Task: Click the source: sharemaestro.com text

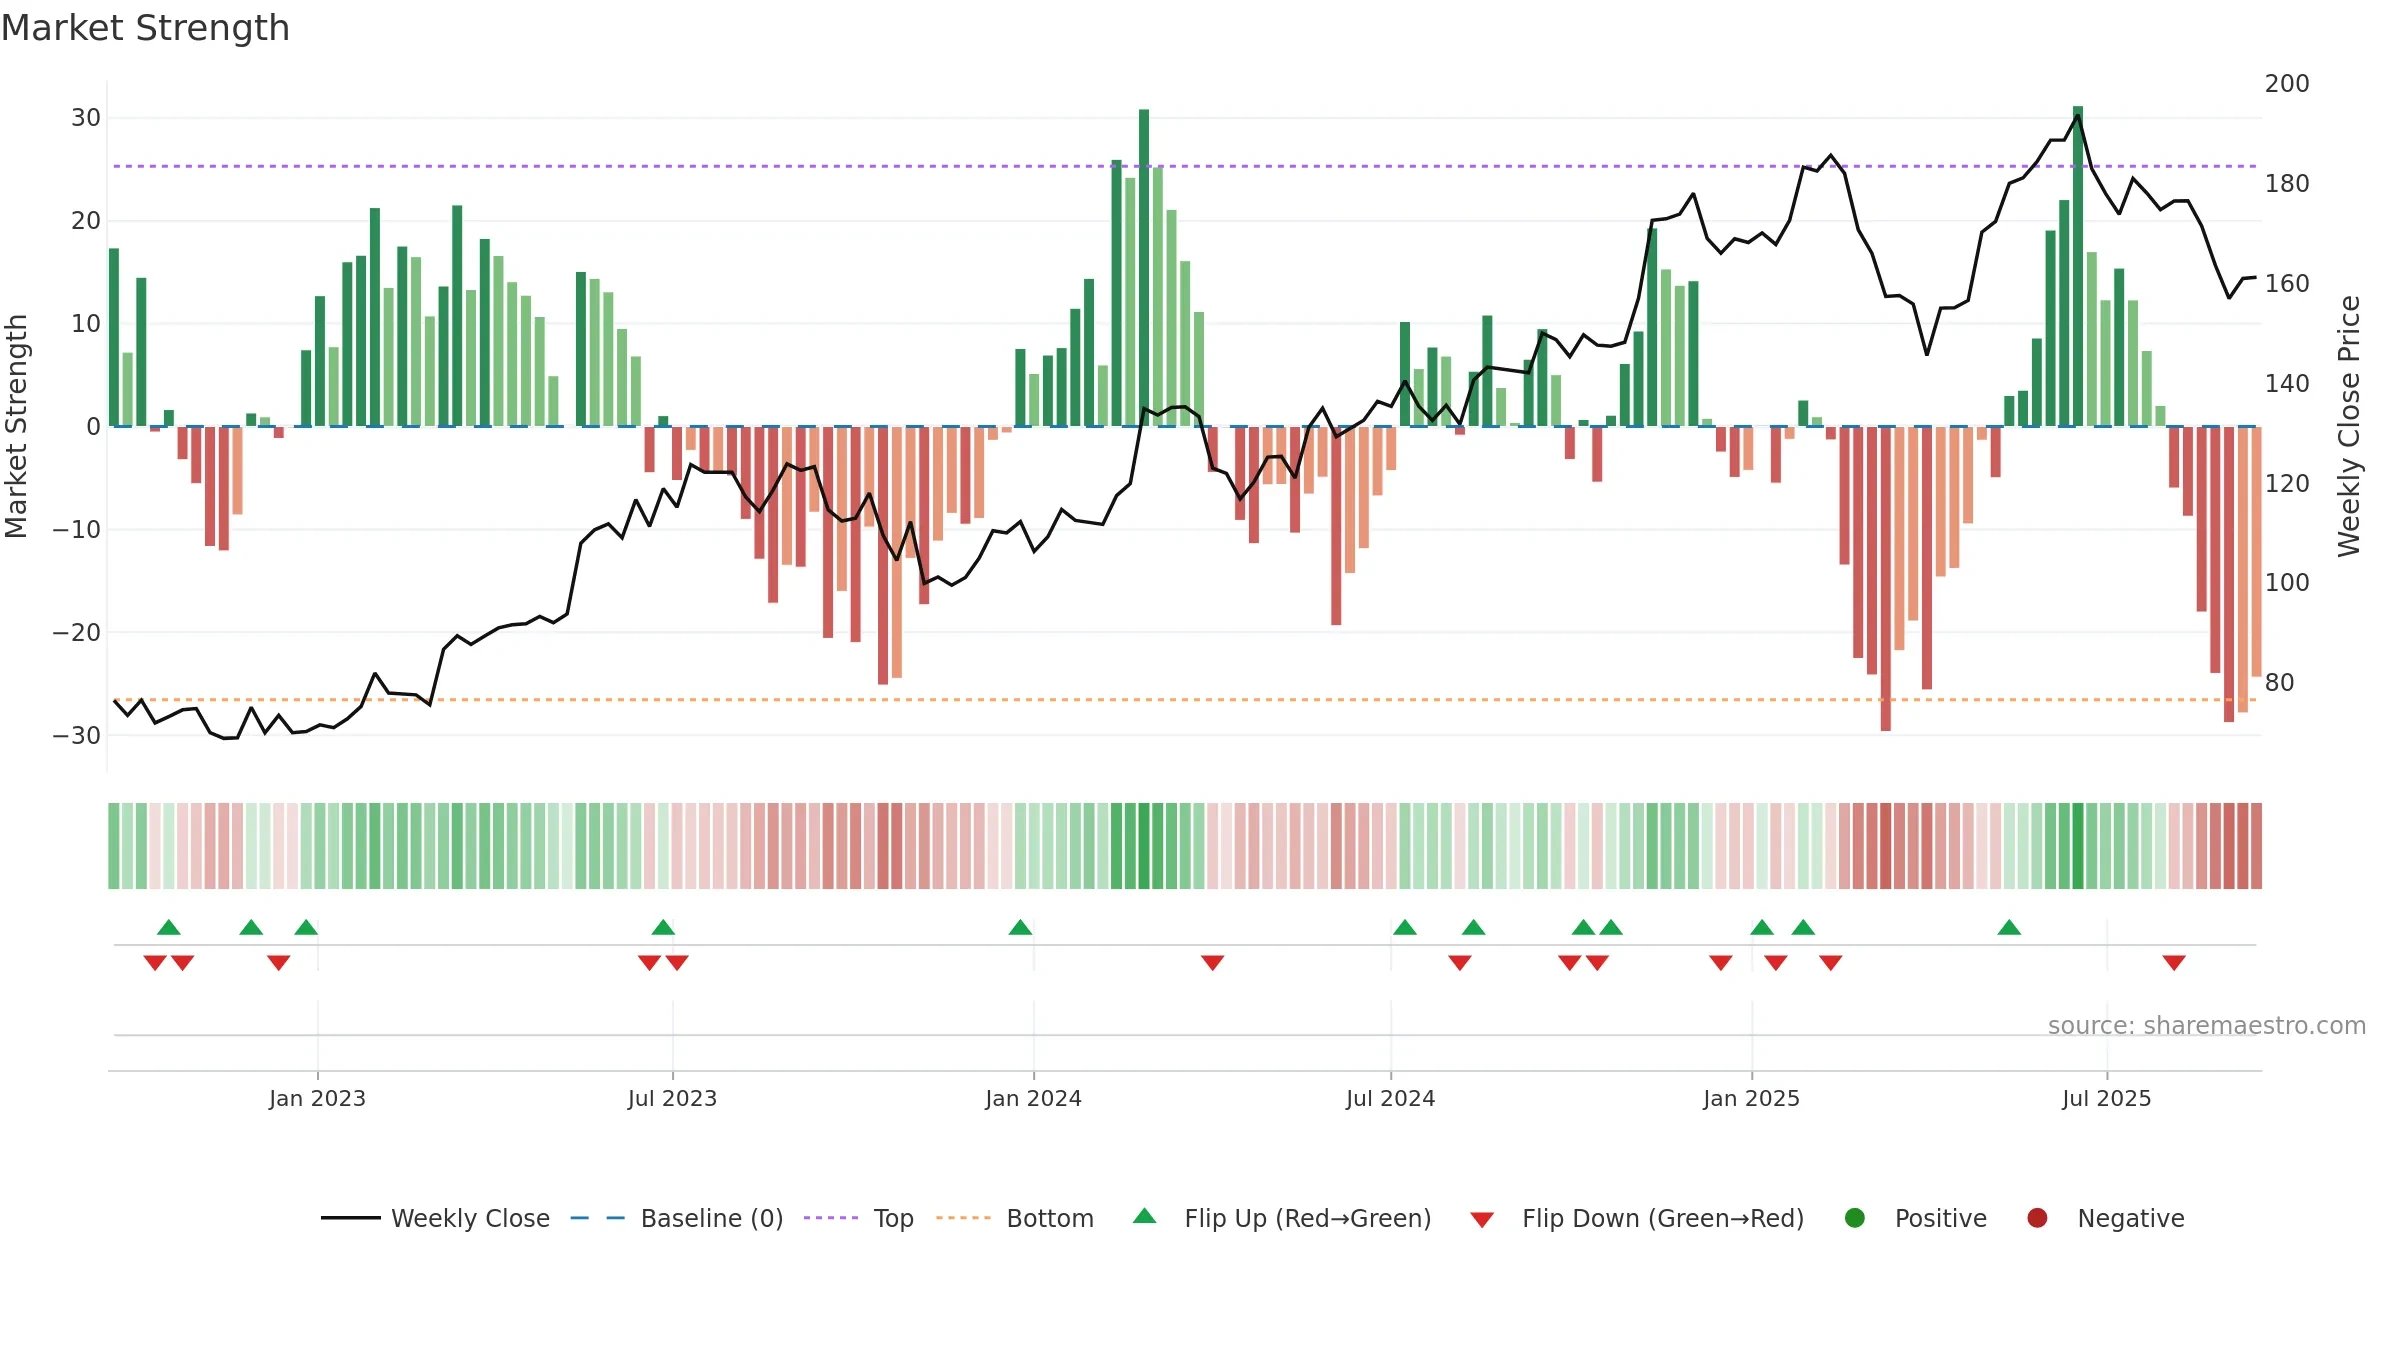Action: pyautogui.click(x=2207, y=1026)
